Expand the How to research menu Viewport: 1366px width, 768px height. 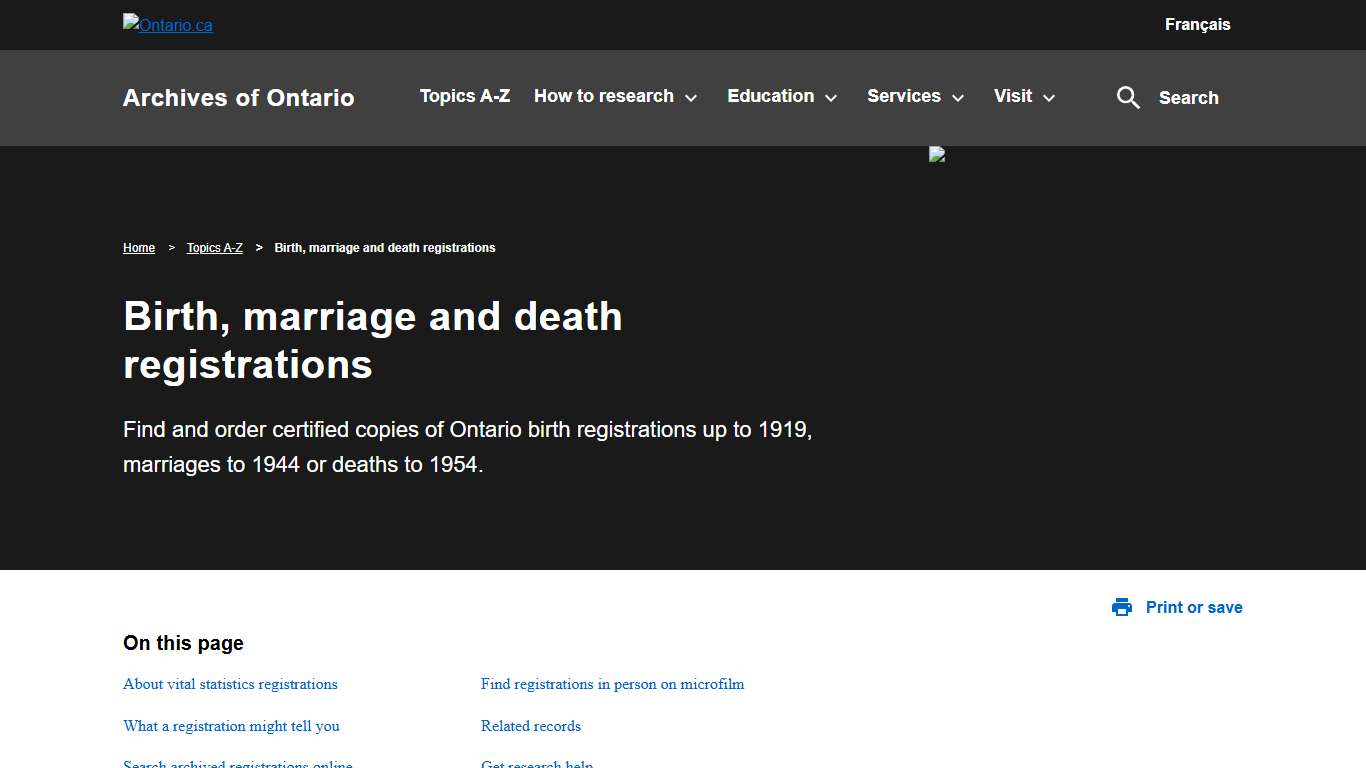[x=604, y=96]
